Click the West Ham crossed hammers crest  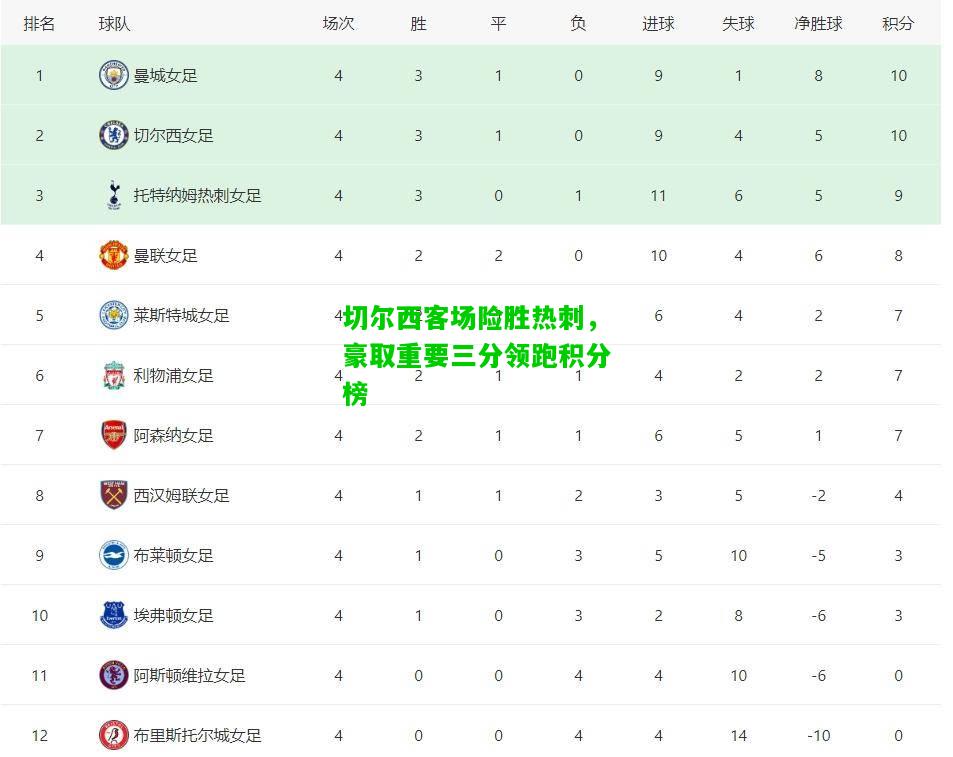coord(114,495)
